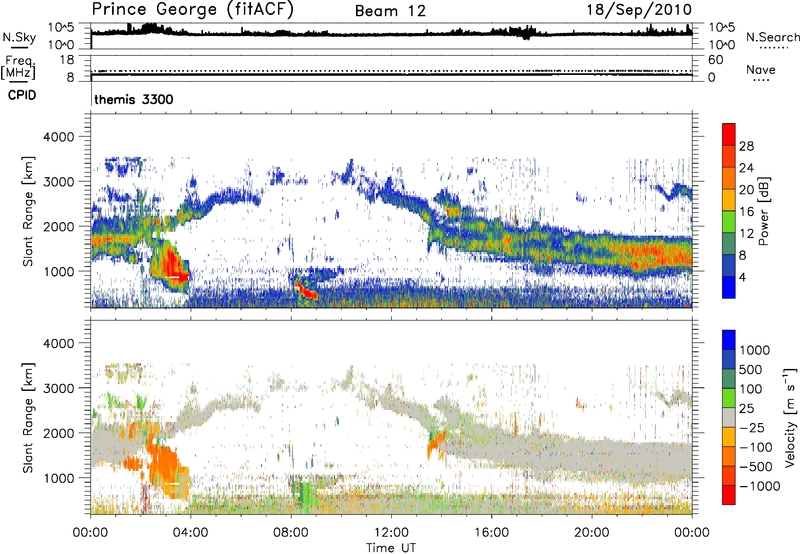Click the '28' value on Power color bar

pyautogui.click(x=746, y=146)
